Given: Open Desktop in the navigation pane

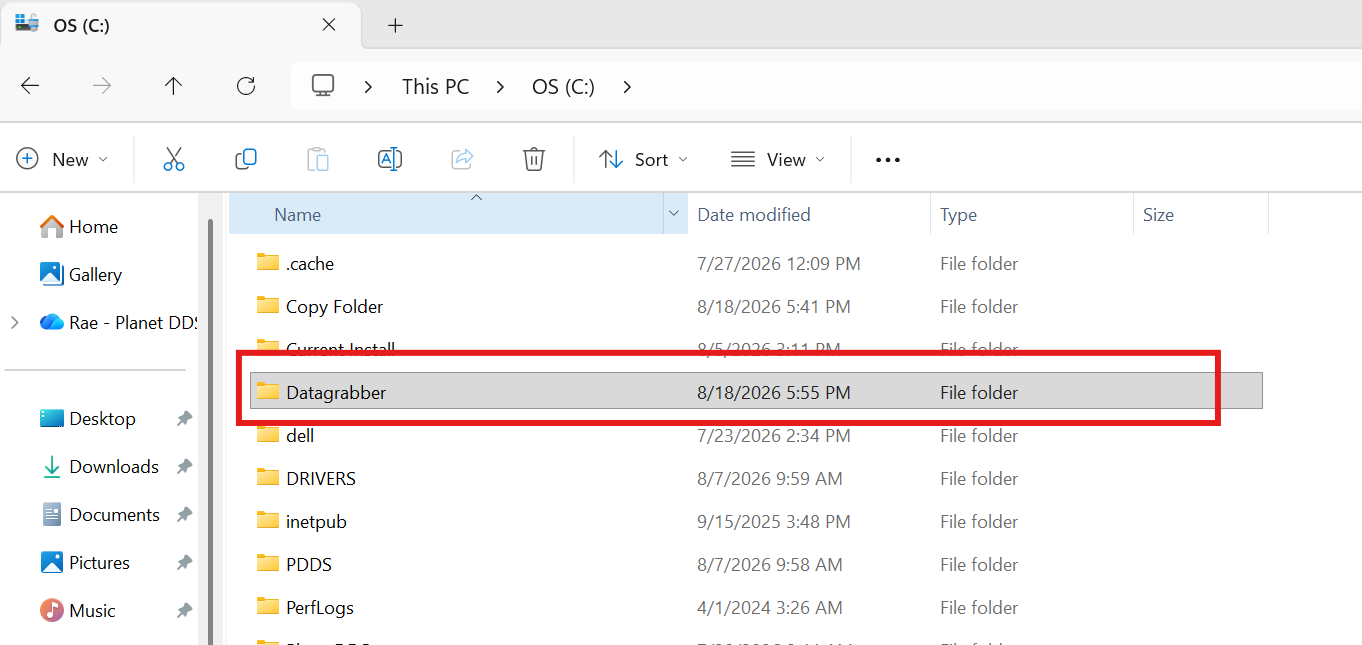Looking at the screenshot, I should tap(88, 419).
